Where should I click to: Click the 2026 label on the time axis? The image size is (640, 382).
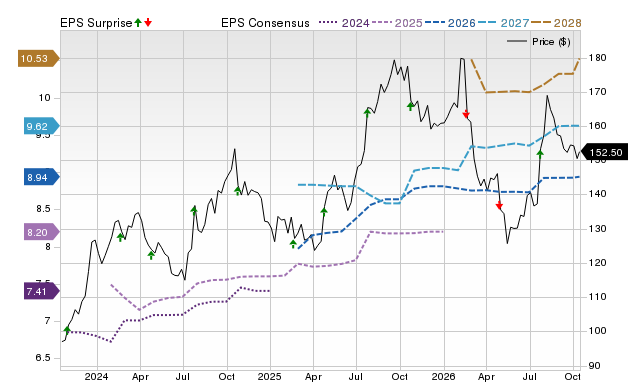click(x=444, y=376)
